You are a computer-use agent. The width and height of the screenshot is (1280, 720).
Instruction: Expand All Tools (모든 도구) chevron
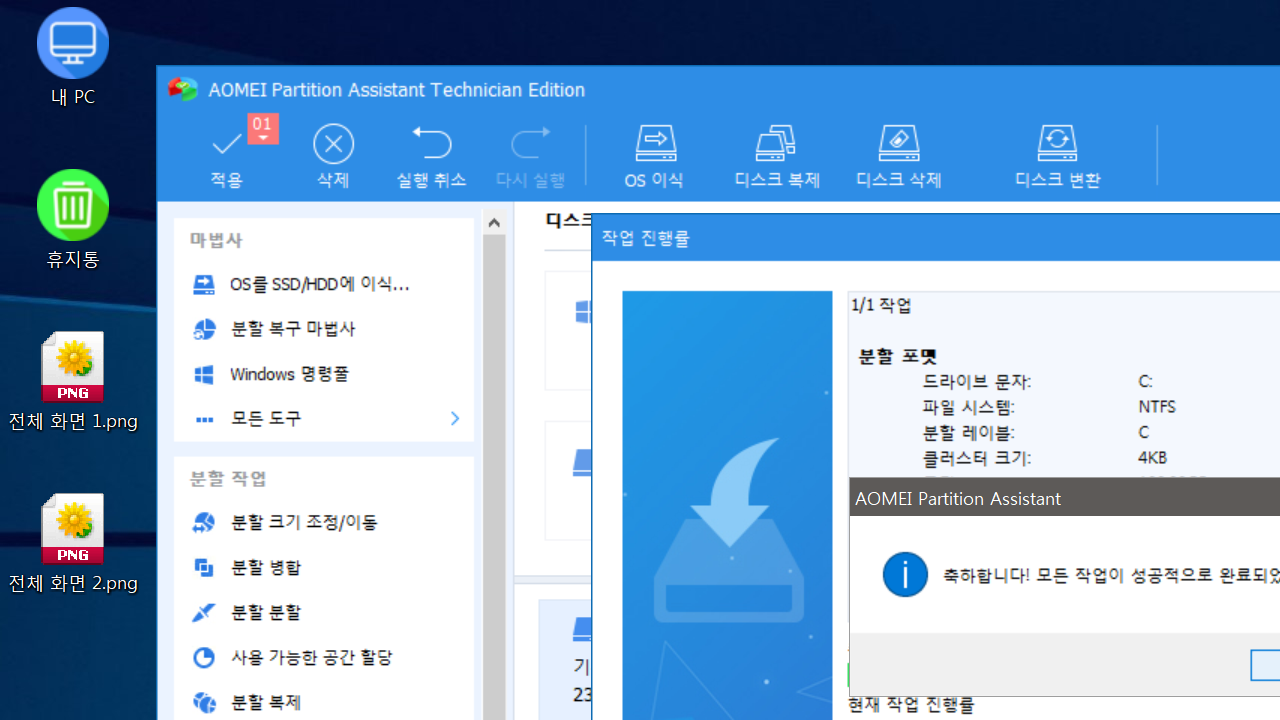[x=455, y=418]
